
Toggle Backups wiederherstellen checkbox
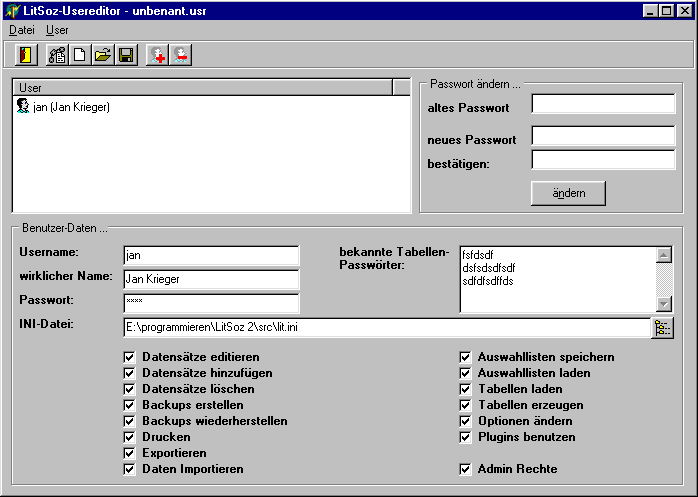[129, 421]
